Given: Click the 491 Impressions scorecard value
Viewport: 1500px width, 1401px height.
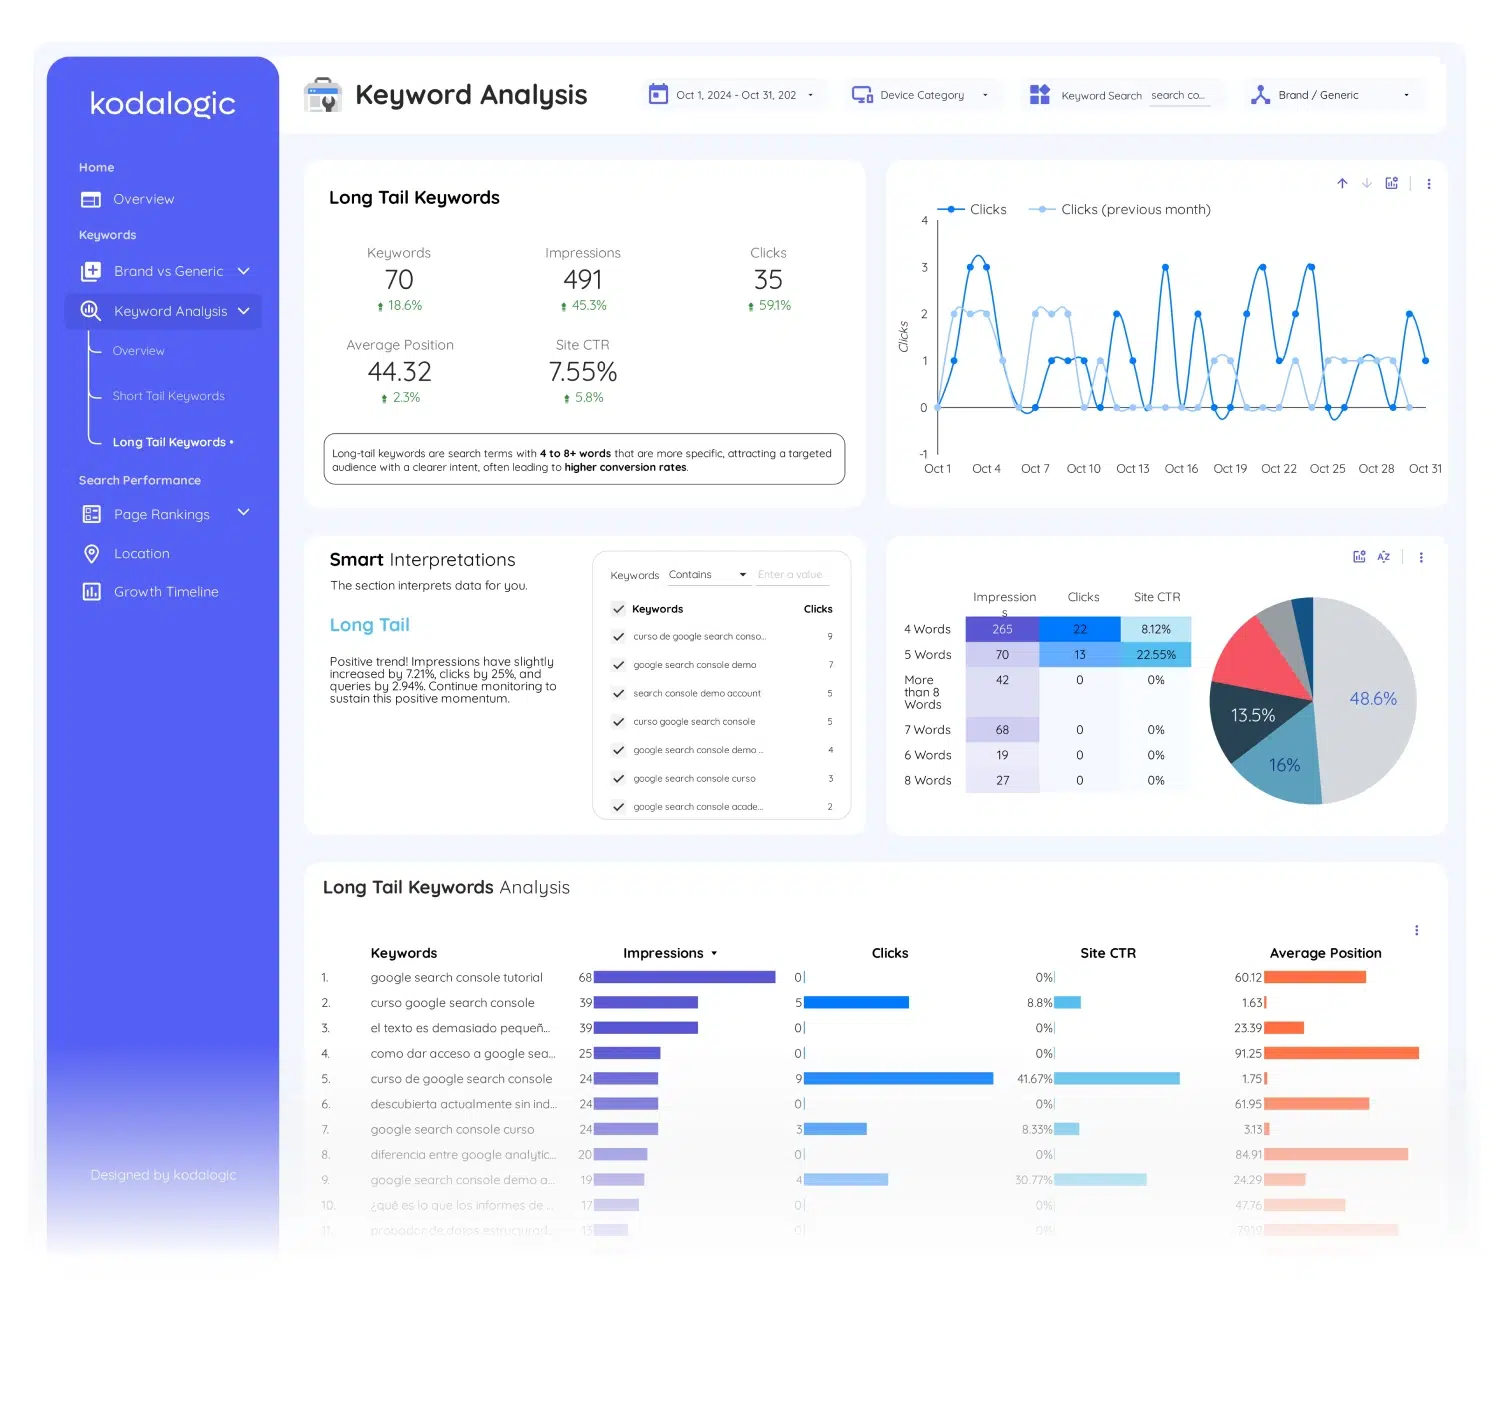Looking at the screenshot, I should tap(582, 280).
